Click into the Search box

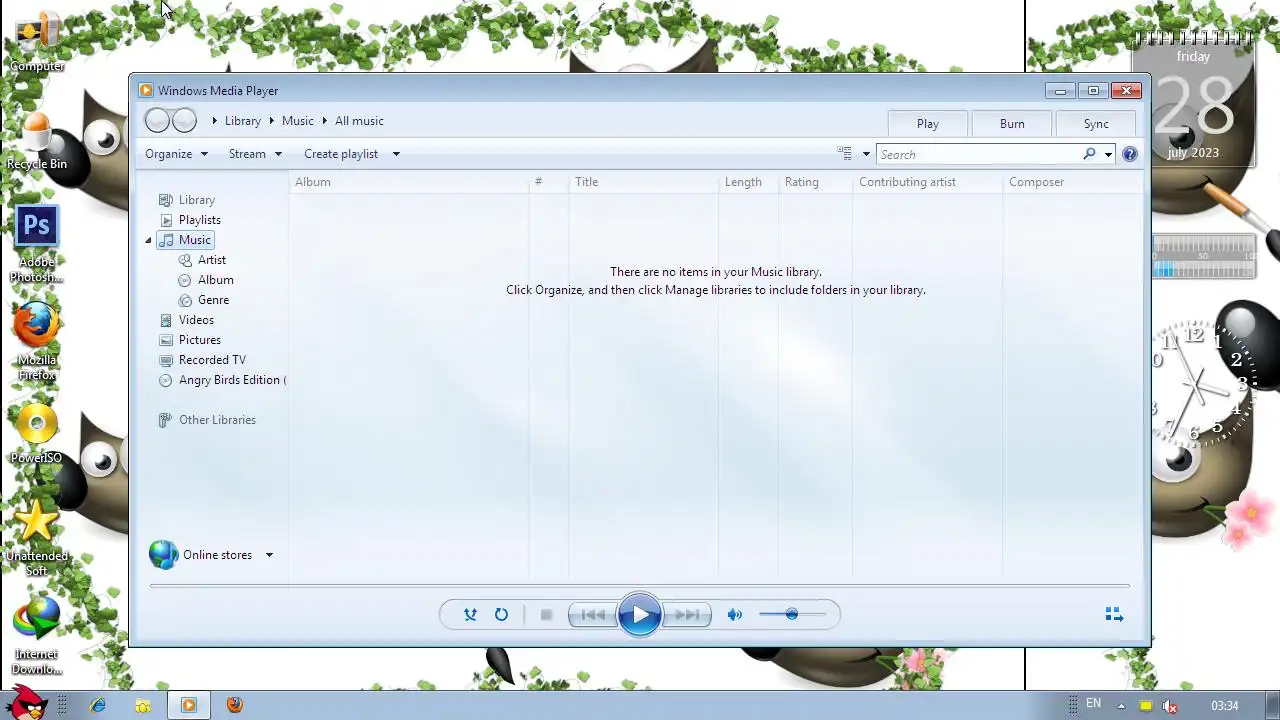pyautogui.click(x=978, y=154)
